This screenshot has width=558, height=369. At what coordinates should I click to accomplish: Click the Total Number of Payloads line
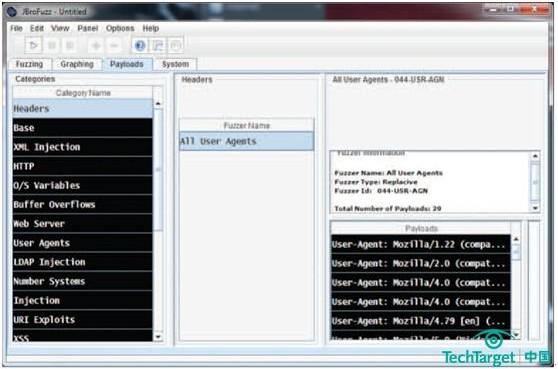tap(388, 209)
